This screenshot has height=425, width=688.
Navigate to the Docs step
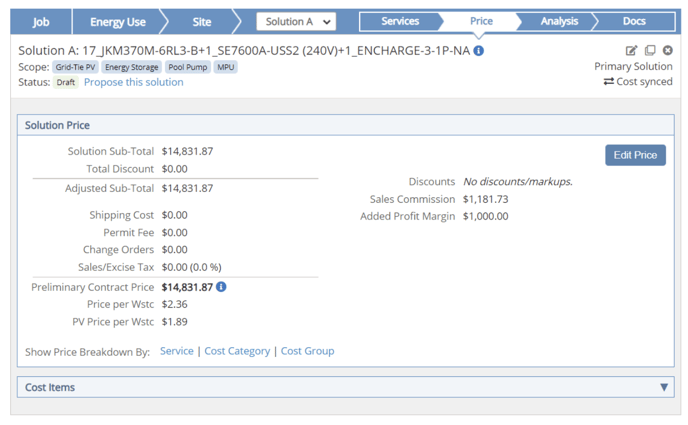pyautogui.click(x=634, y=21)
